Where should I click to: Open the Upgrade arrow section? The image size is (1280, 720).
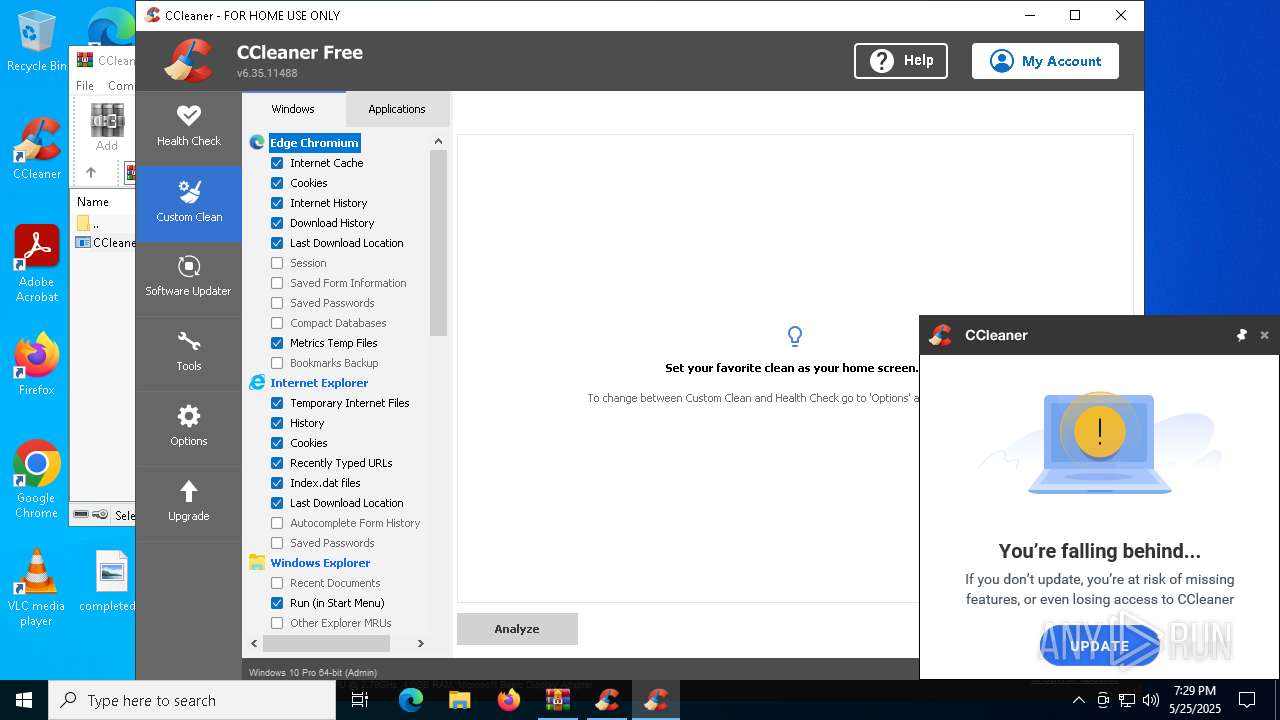click(188, 503)
